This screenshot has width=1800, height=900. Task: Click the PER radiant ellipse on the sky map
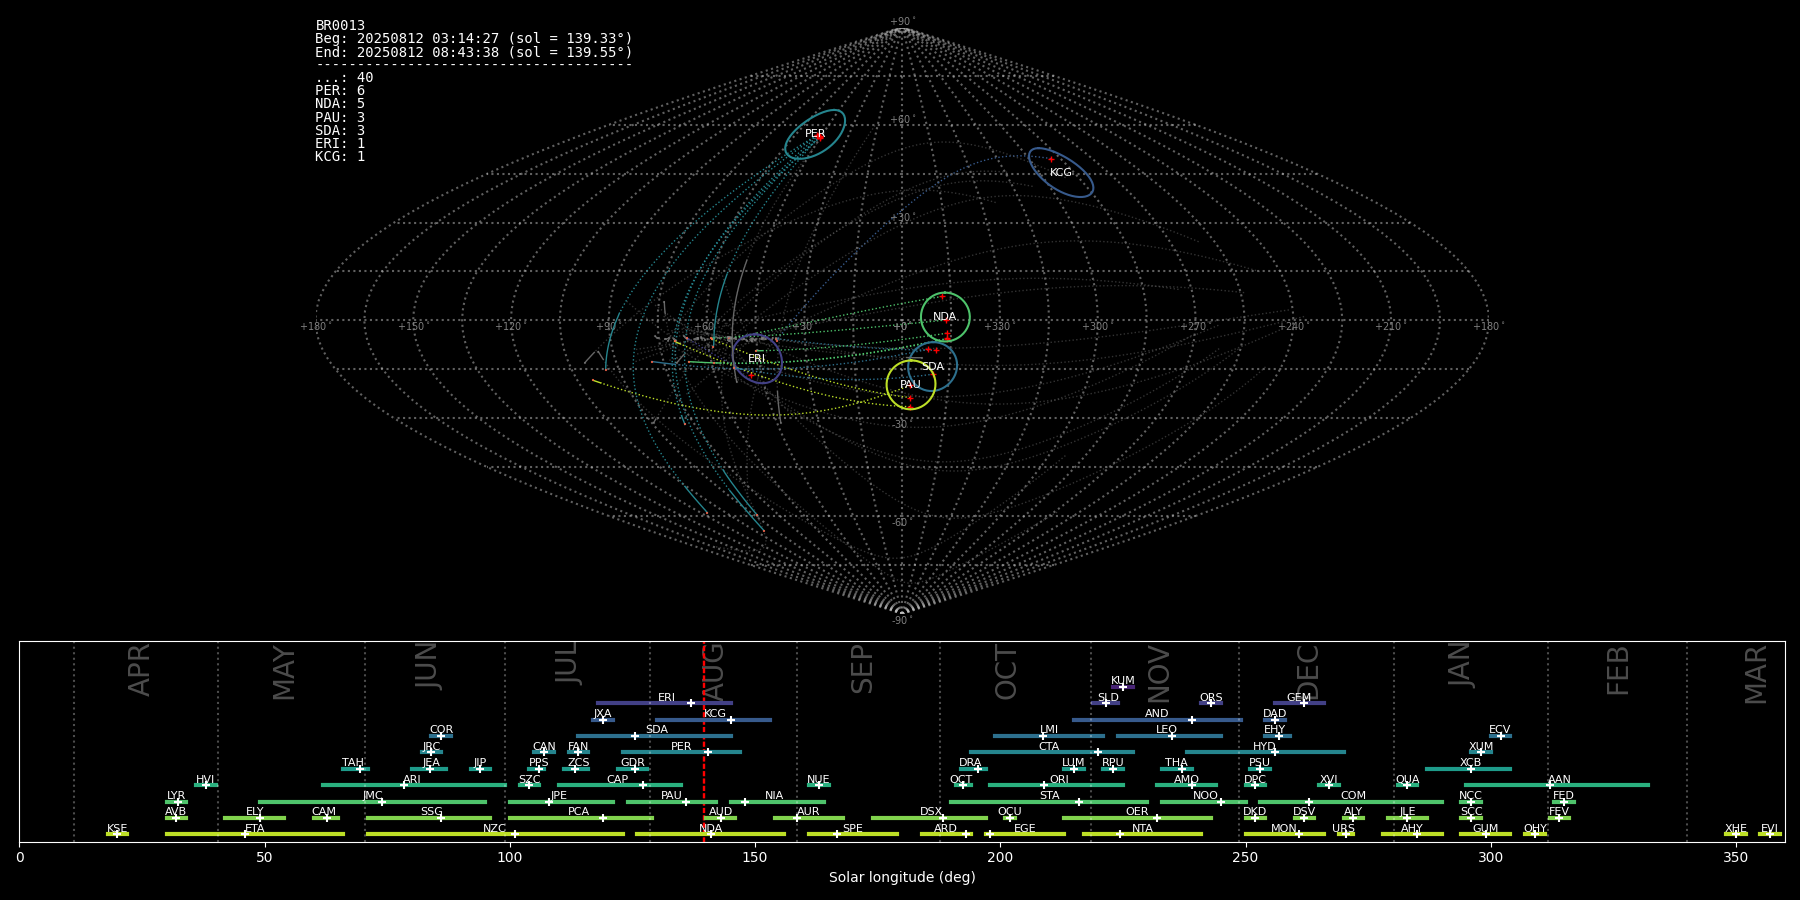pyautogui.click(x=815, y=135)
